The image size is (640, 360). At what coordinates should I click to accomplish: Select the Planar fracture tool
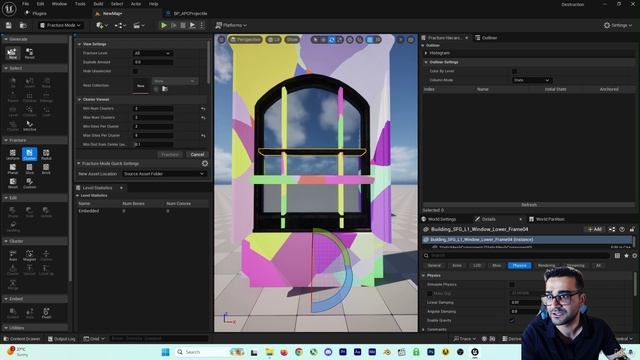[x=13, y=169]
